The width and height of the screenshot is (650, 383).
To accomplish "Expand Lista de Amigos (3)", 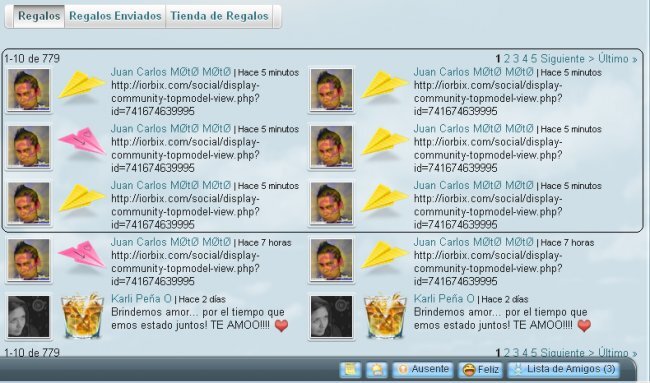I will (563, 369).
